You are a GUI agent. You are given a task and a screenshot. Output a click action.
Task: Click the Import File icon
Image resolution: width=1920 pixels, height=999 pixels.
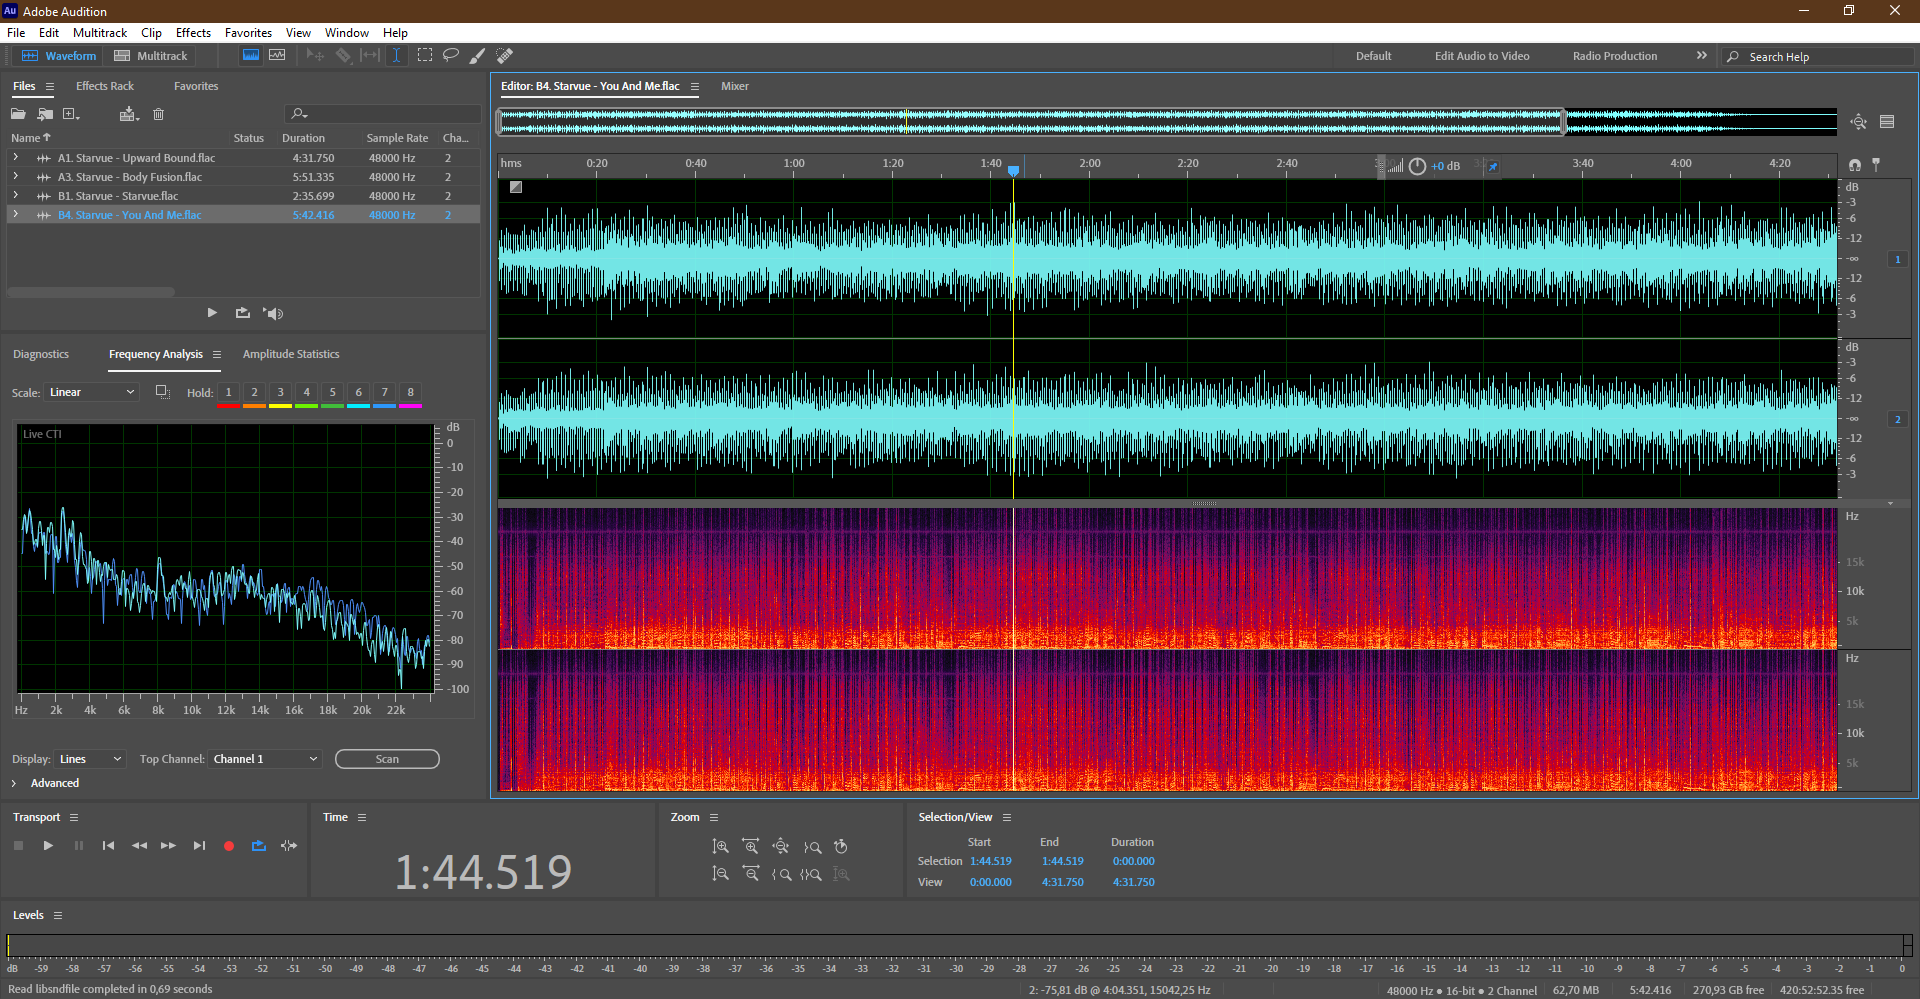[45, 114]
